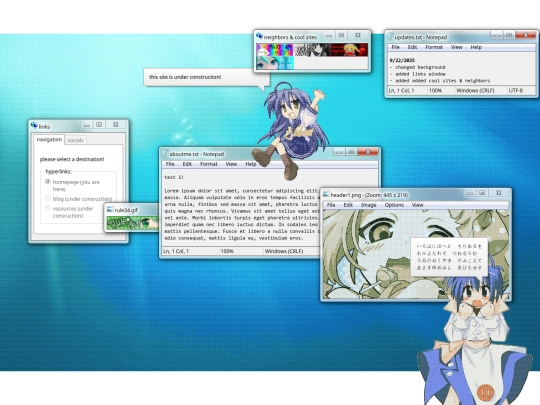Open Help menu in updates.txt Notepad

pyautogui.click(x=476, y=47)
